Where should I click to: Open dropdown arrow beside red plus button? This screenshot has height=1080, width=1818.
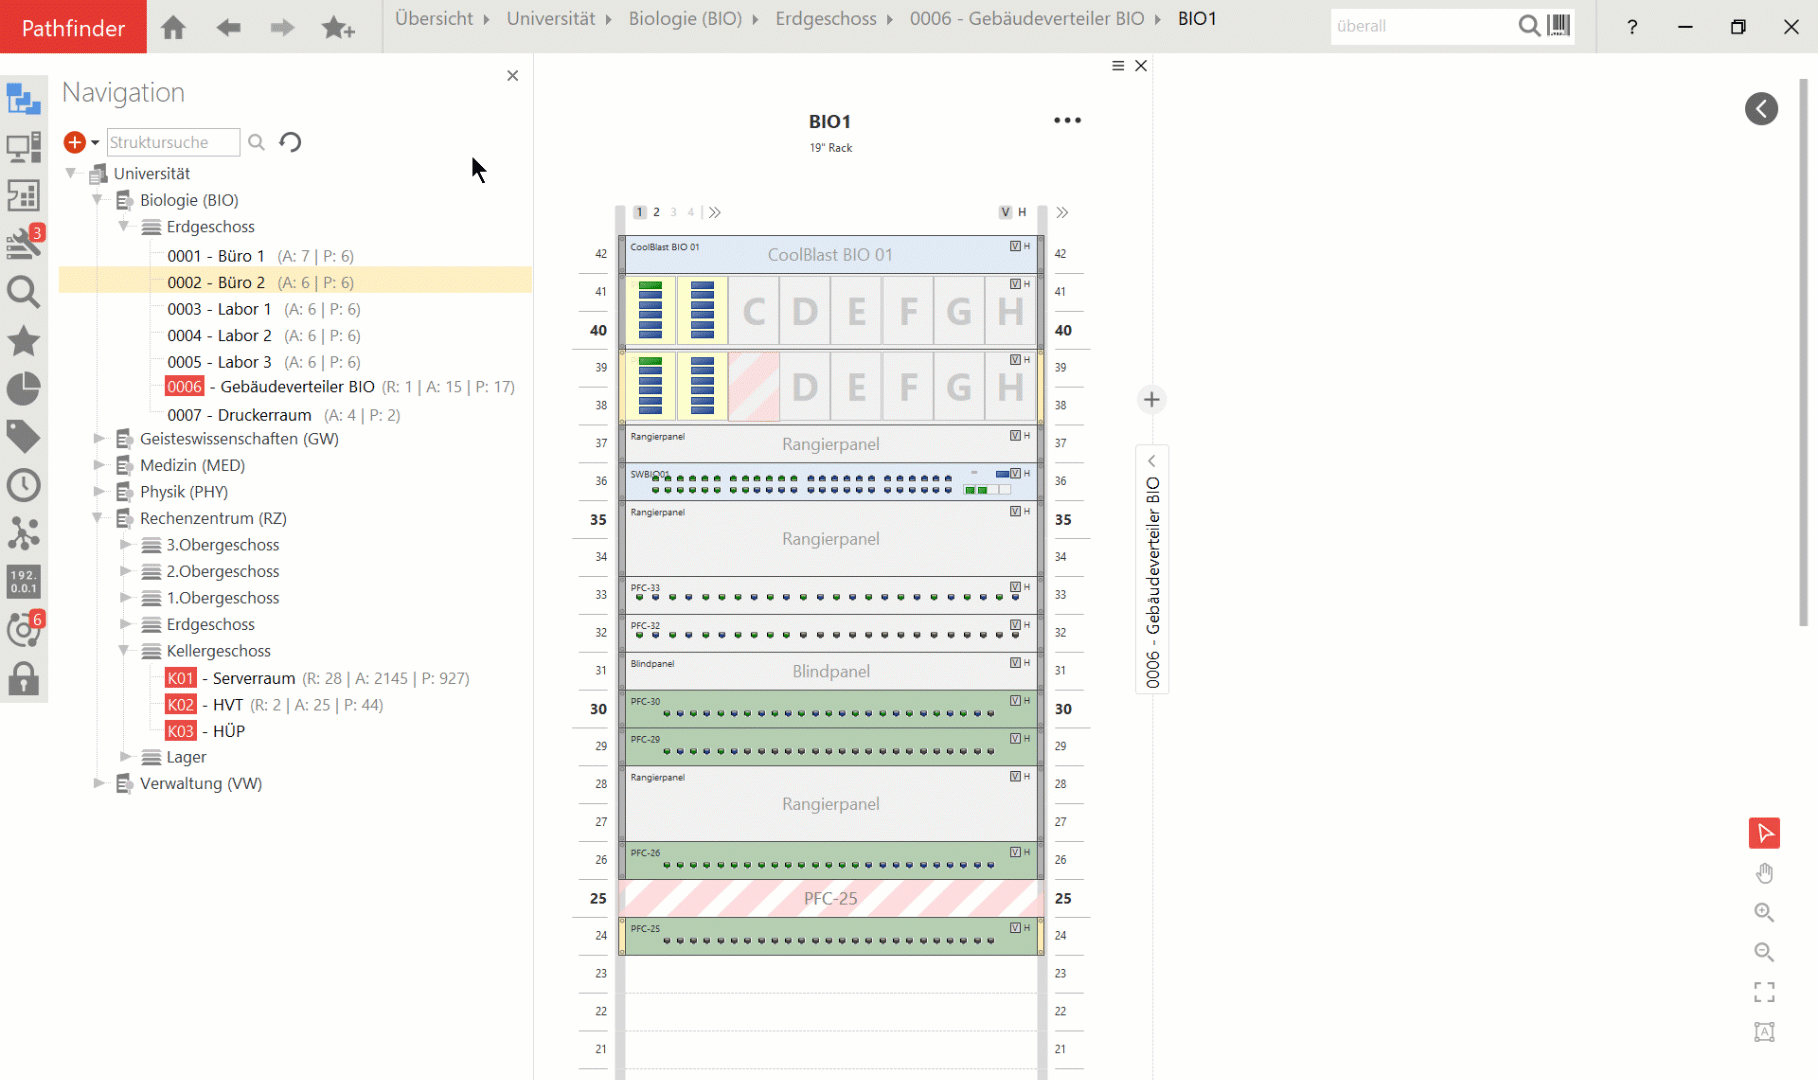click(96, 143)
